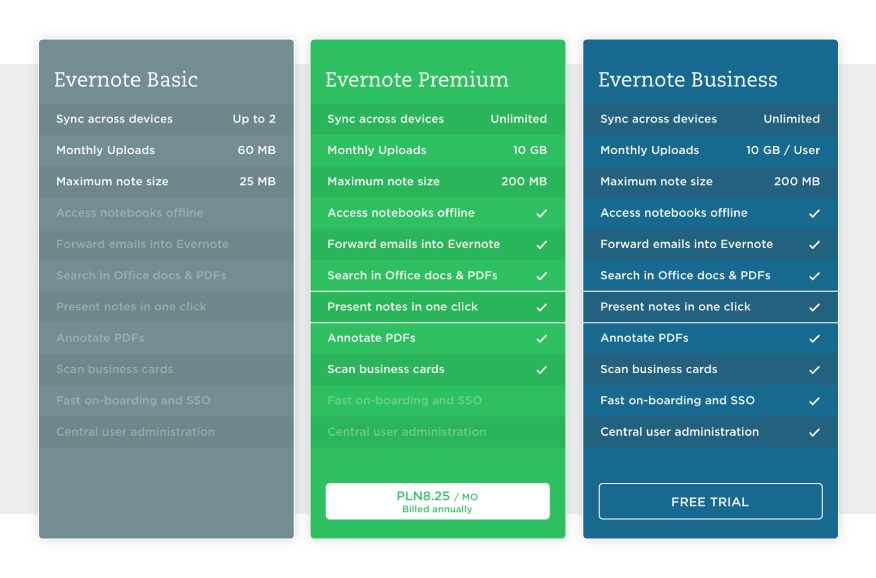Click Business 'Sync across devices' label
The height and width of the screenshot is (578, 876).
(x=659, y=119)
